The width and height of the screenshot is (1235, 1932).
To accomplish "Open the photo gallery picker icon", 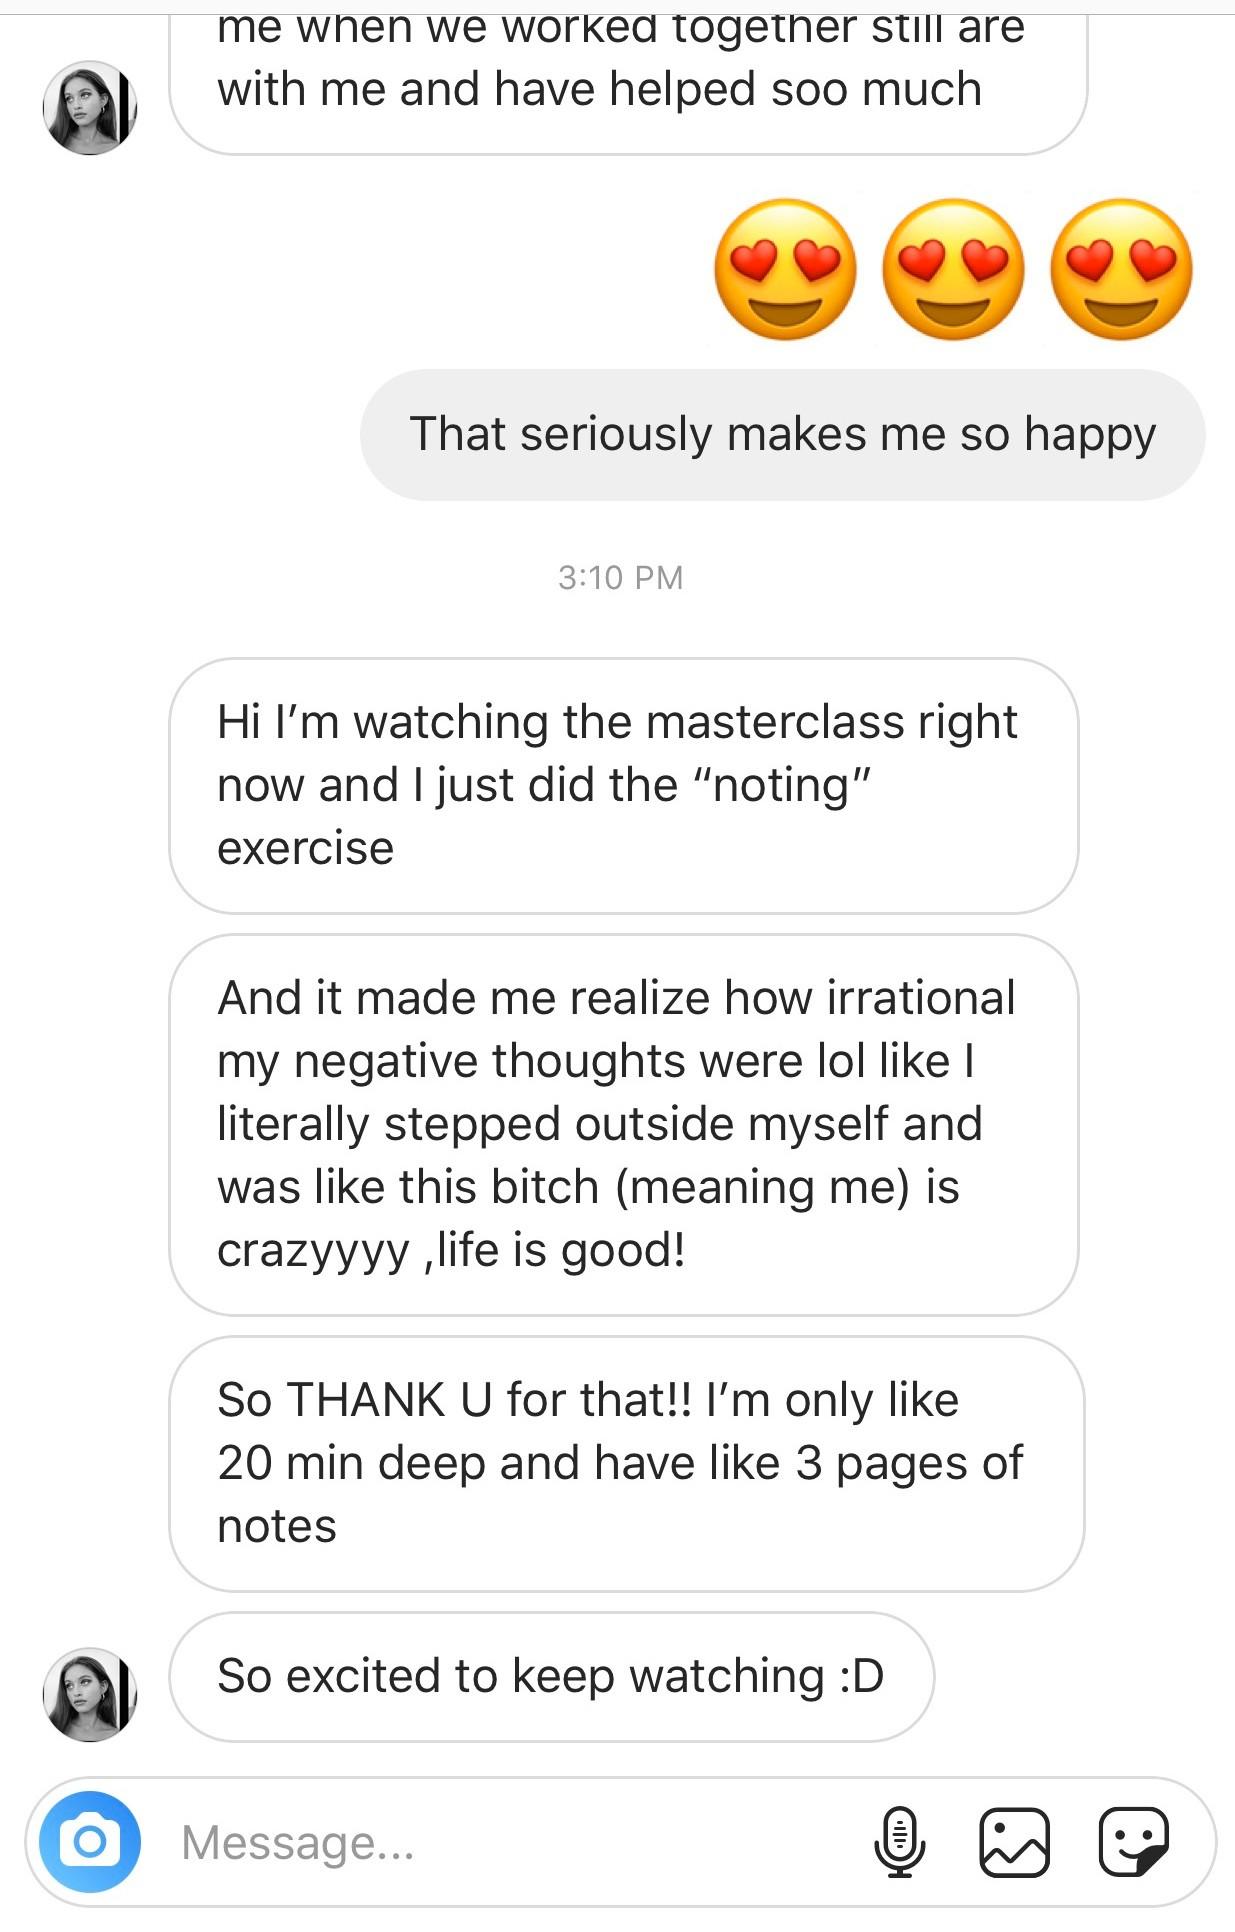I will tap(1015, 1841).
